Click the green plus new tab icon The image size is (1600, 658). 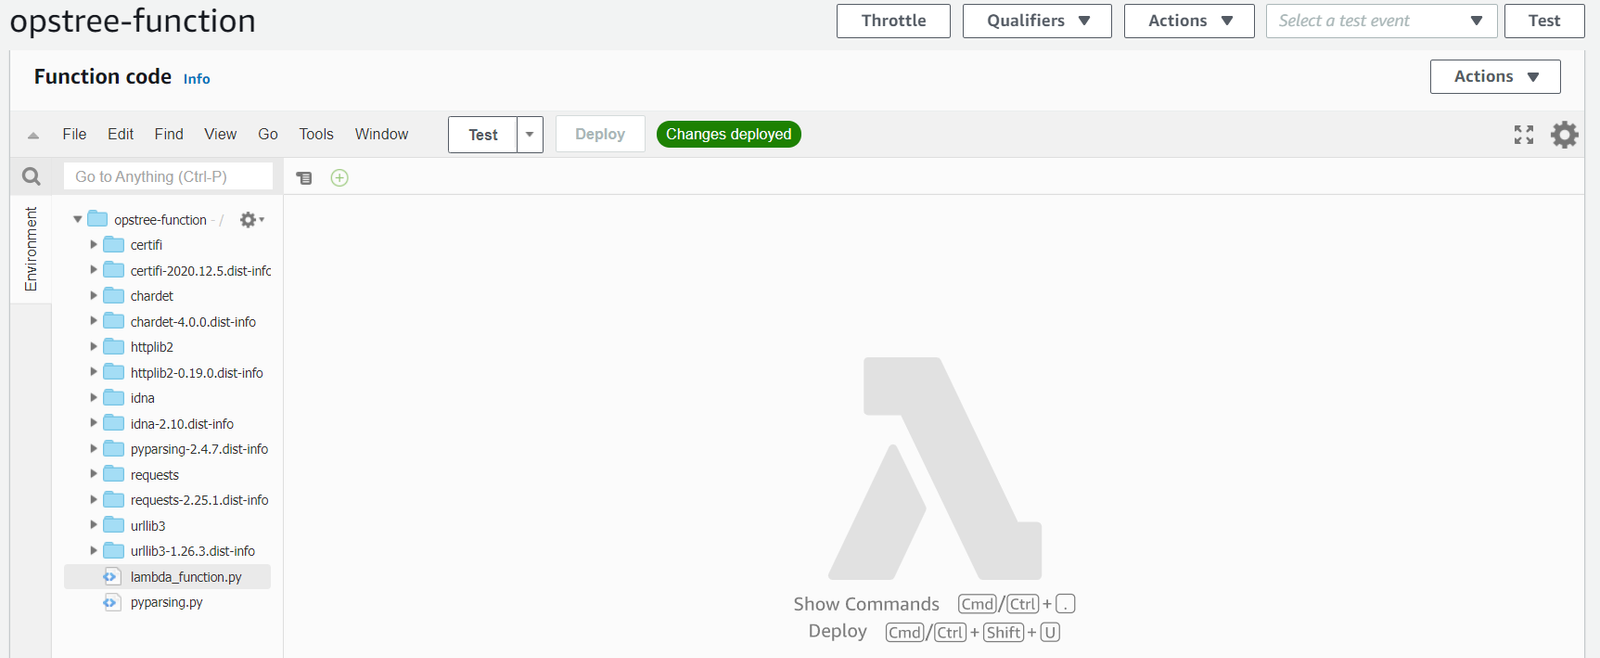[x=340, y=178]
